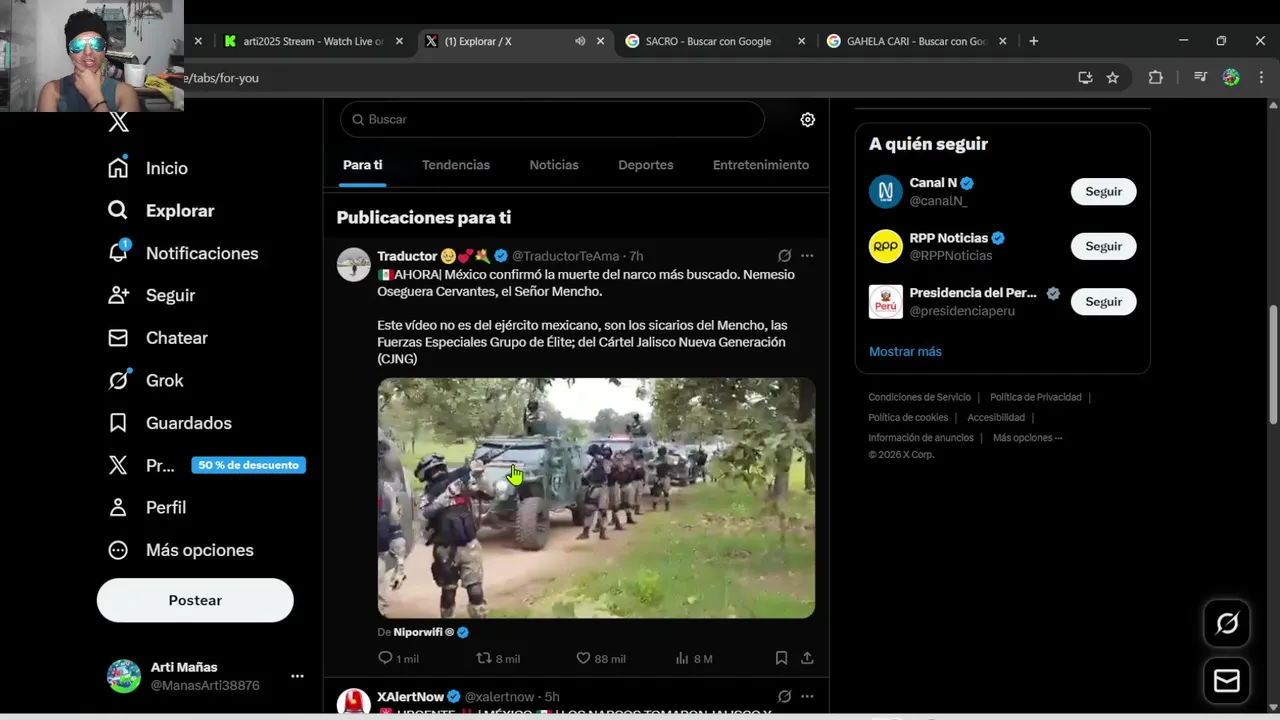Switch to the Entretenimiento tab

[761, 165]
